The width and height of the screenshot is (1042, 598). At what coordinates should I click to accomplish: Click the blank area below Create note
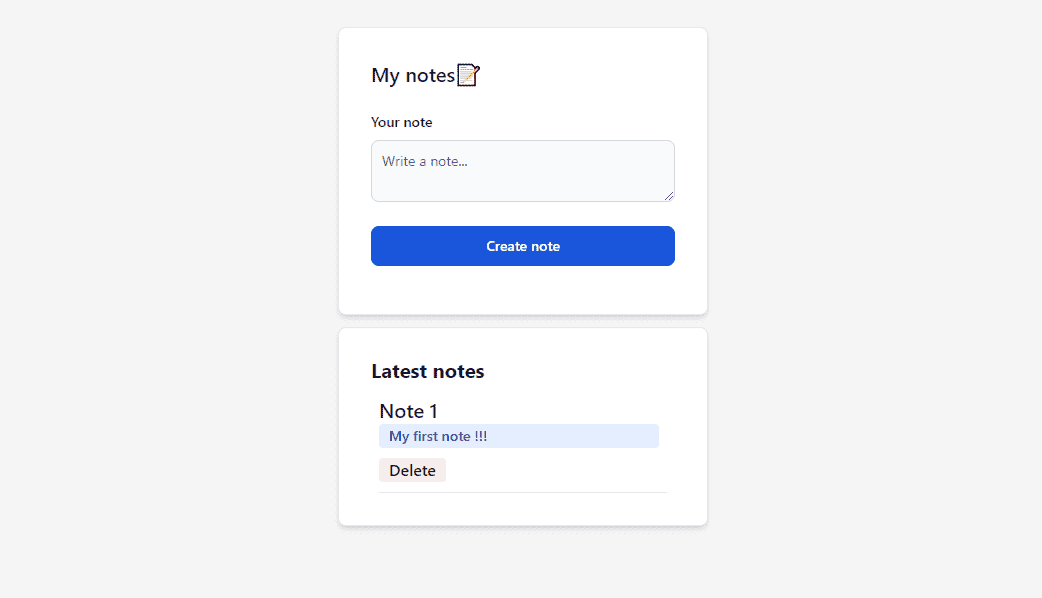[523, 290]
